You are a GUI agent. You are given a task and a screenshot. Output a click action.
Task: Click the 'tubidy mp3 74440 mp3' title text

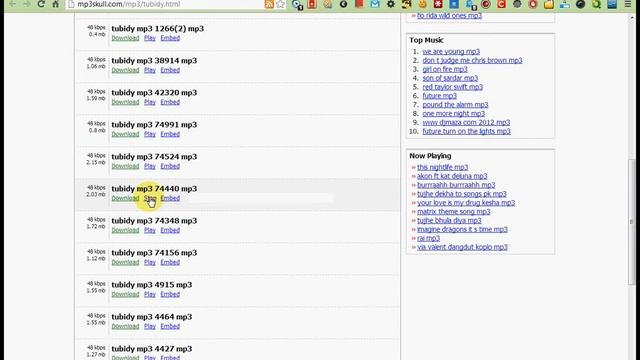point(154,189)
